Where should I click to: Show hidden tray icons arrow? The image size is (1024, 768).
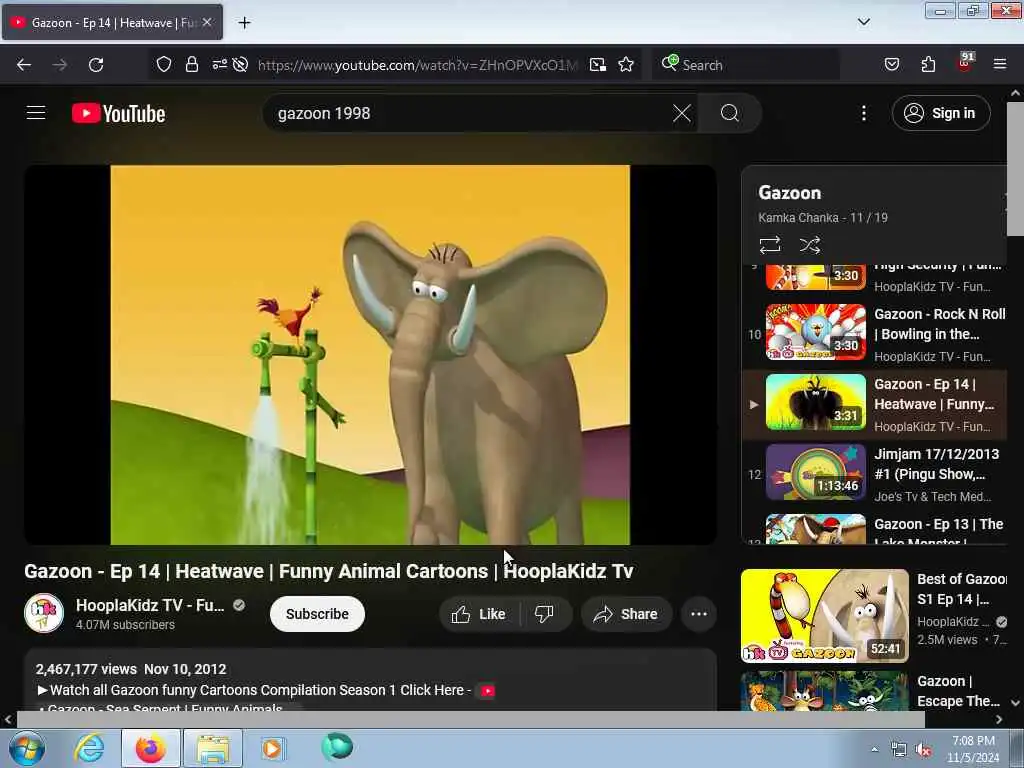874,749
